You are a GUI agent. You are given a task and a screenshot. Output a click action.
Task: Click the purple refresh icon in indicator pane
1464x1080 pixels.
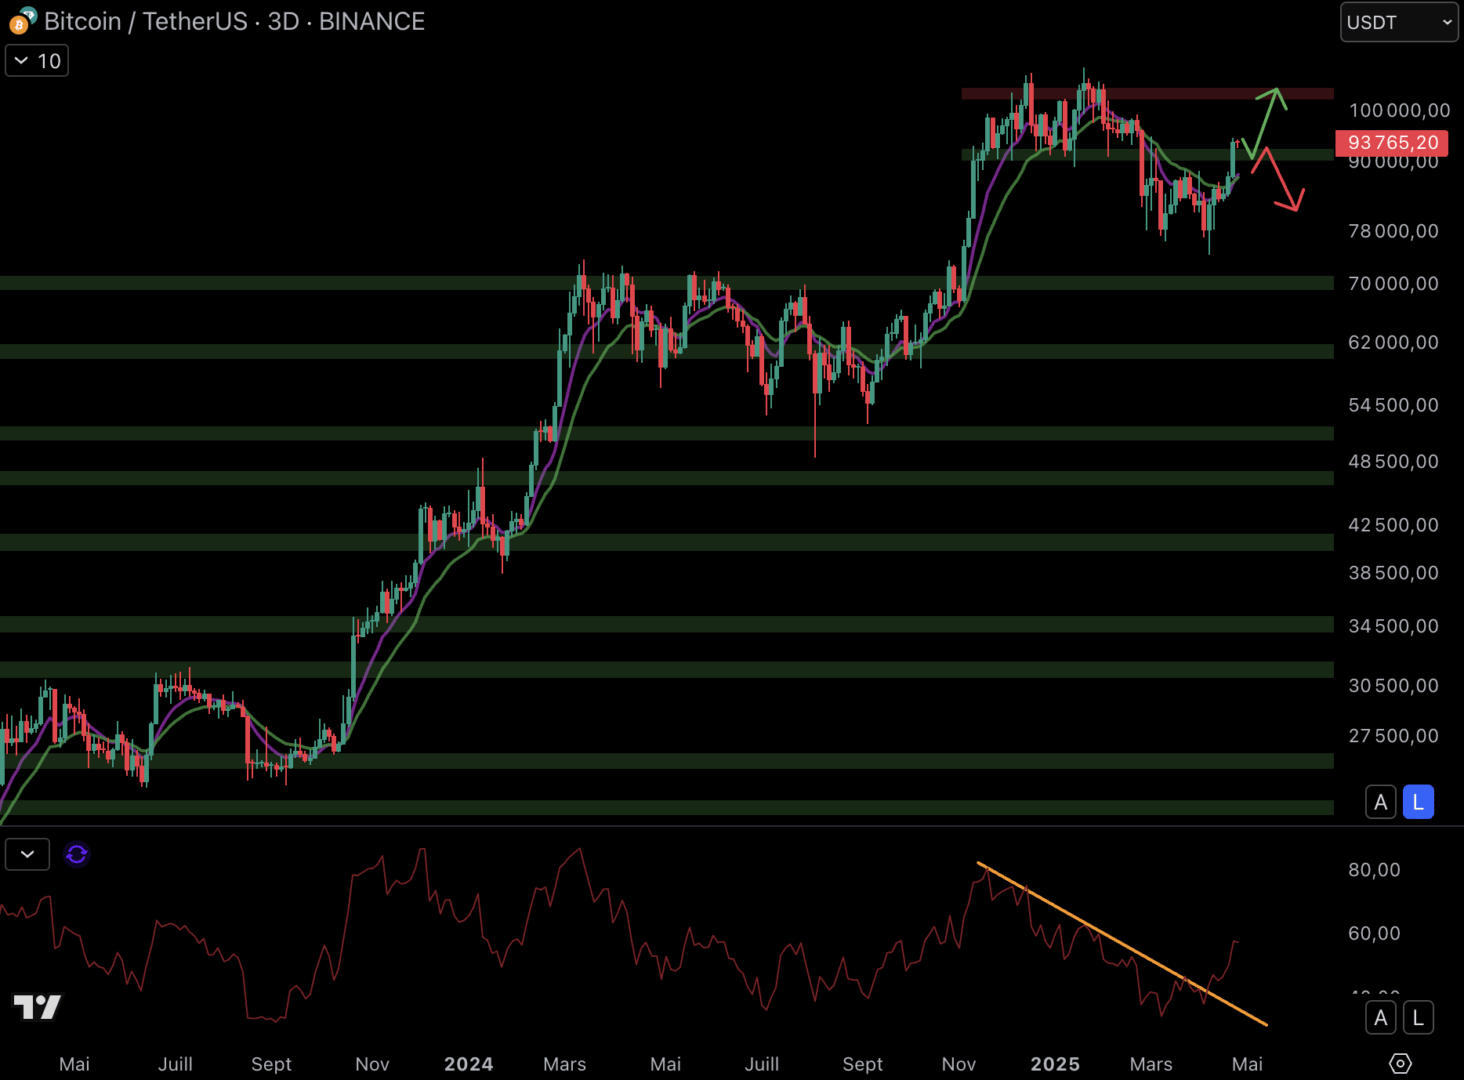77,854
